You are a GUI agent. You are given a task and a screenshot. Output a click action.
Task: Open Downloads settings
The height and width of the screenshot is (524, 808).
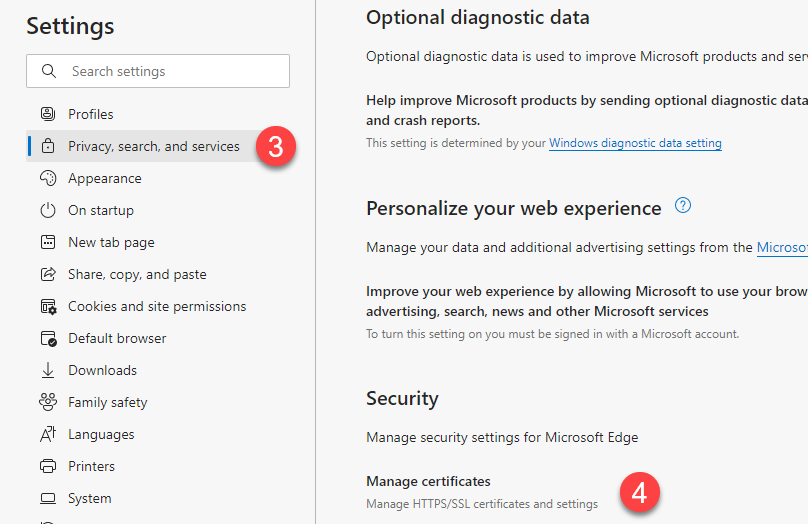[158, 370]
